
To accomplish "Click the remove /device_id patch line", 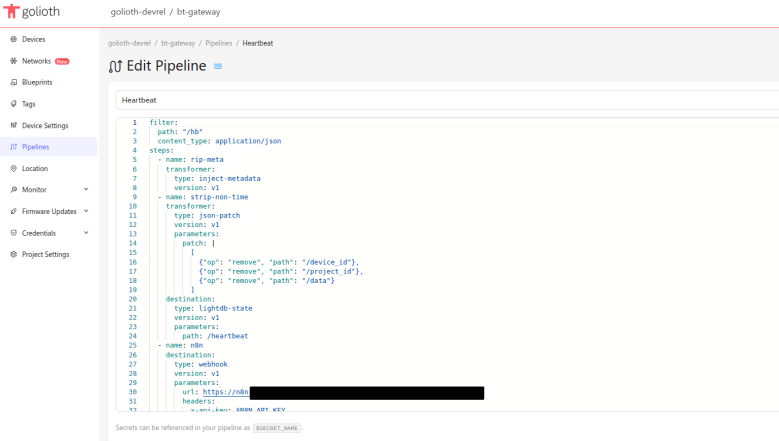I will click(x=279, y=262).
